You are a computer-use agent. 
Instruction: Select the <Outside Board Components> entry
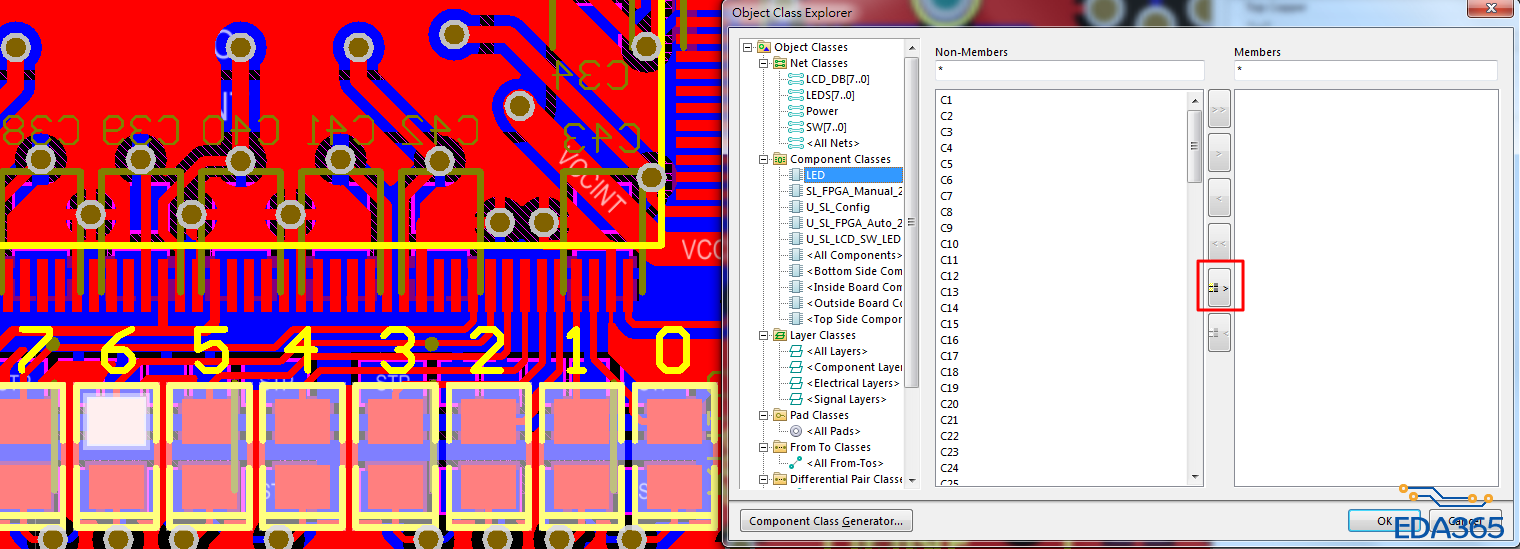pyautogui.click(x=854, y=303)
